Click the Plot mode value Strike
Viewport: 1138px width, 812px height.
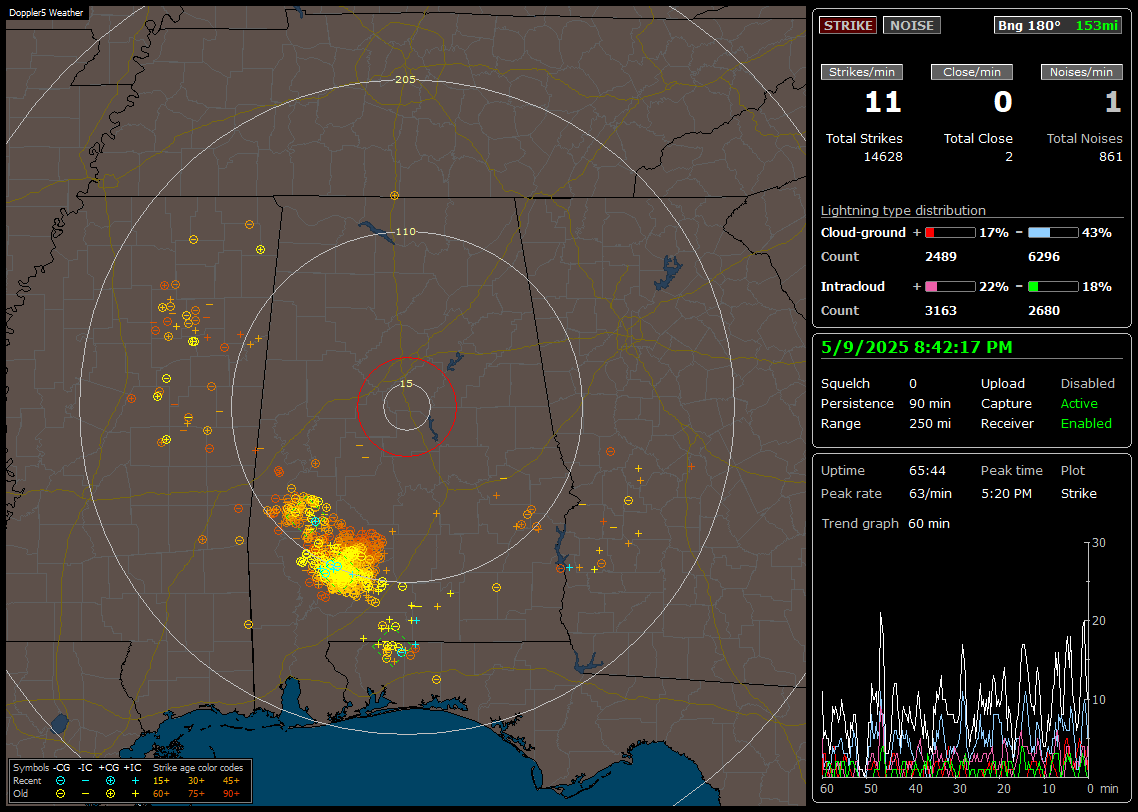[x=1078, y=493]
